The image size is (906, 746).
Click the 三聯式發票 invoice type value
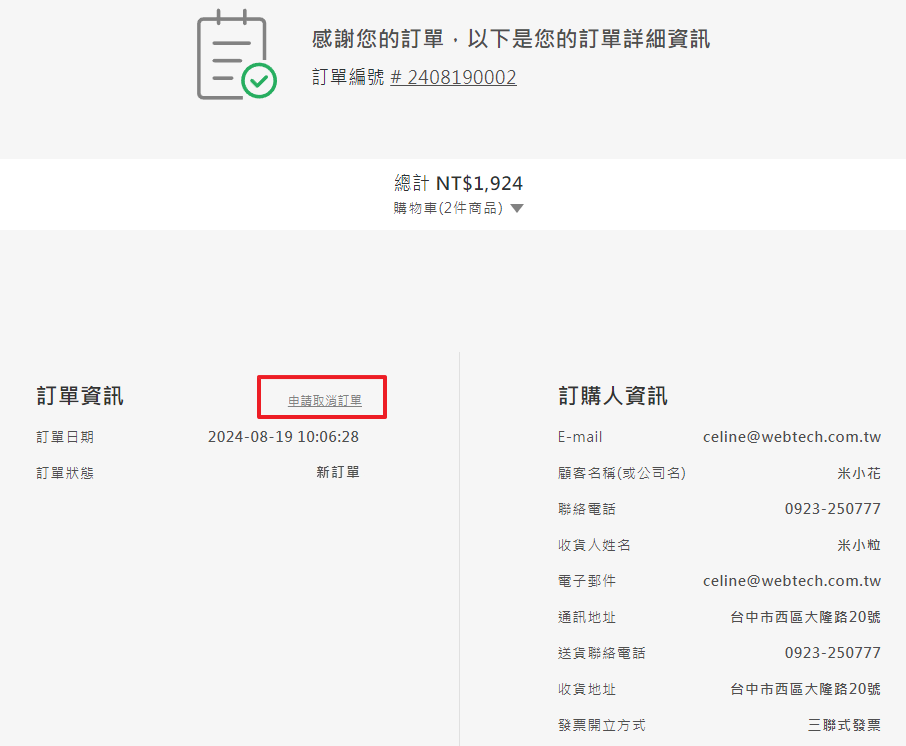[844, 725]
